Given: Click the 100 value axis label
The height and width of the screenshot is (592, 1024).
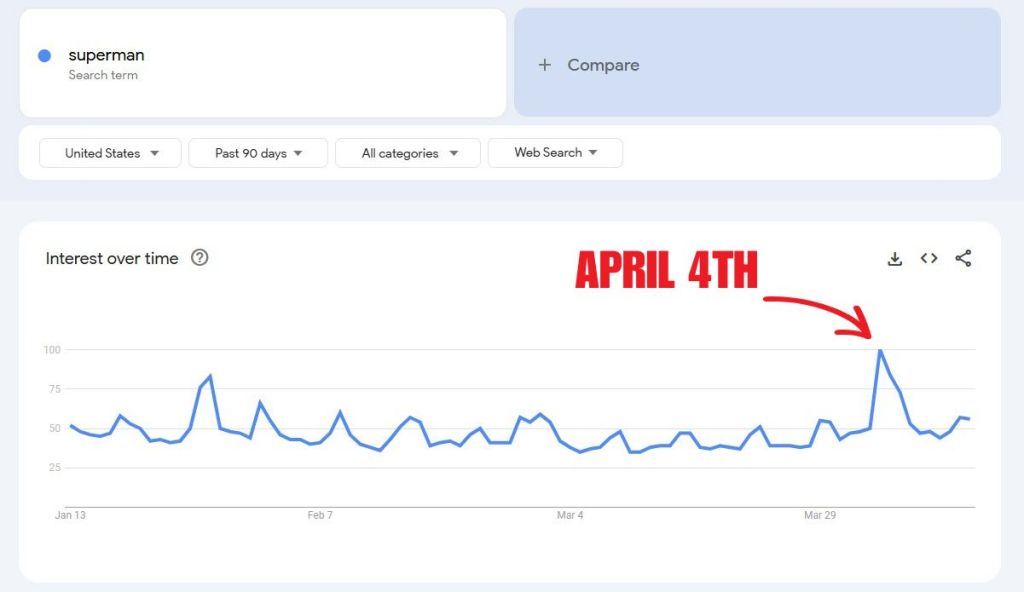Looking at the screenshot, I should click(x=51, y=350).
